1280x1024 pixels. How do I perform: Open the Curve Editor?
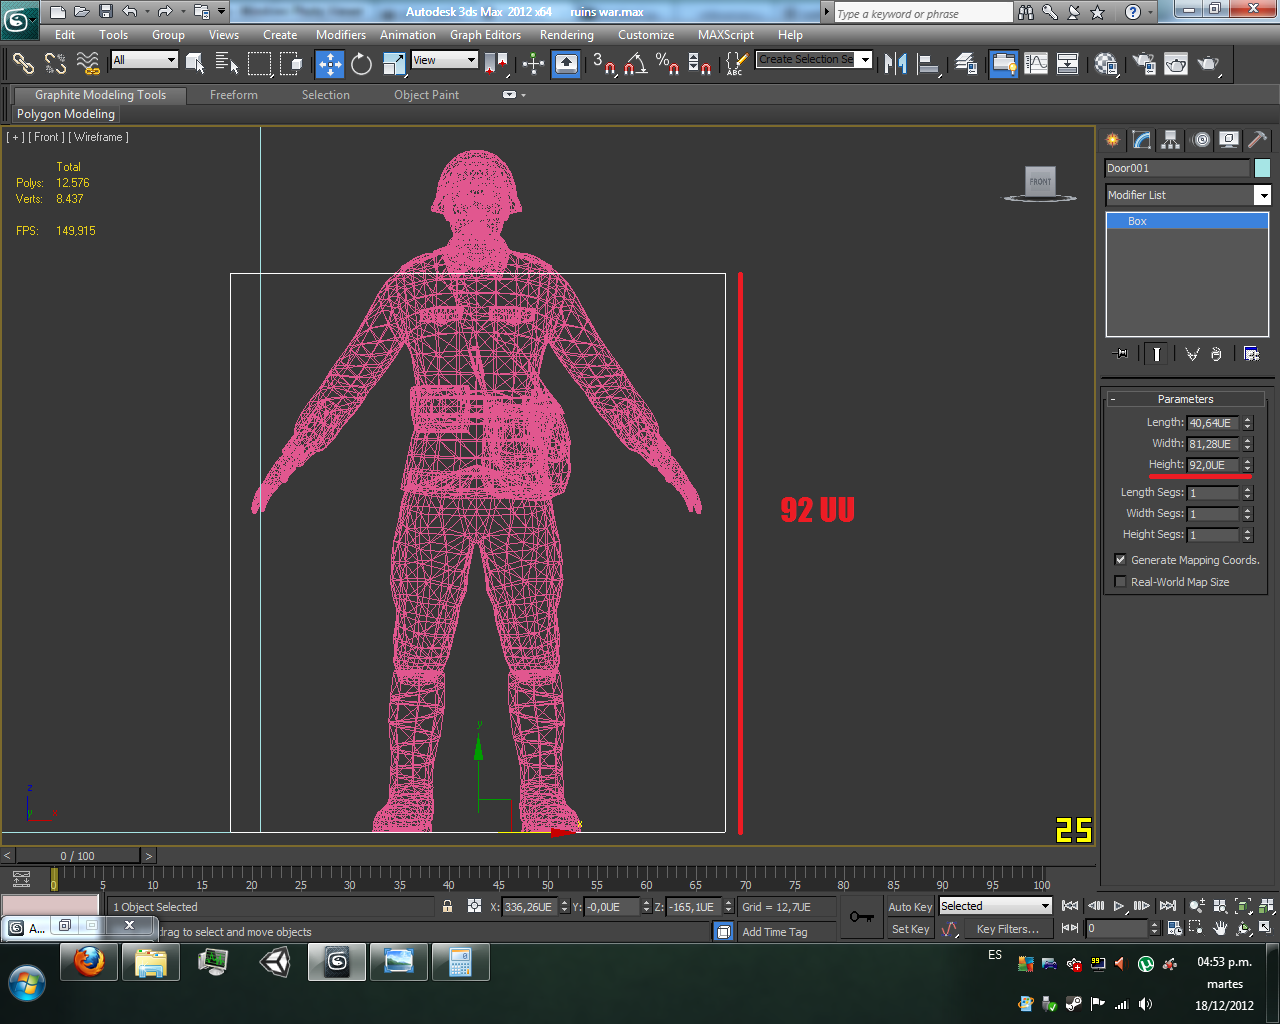(1037, 64)
